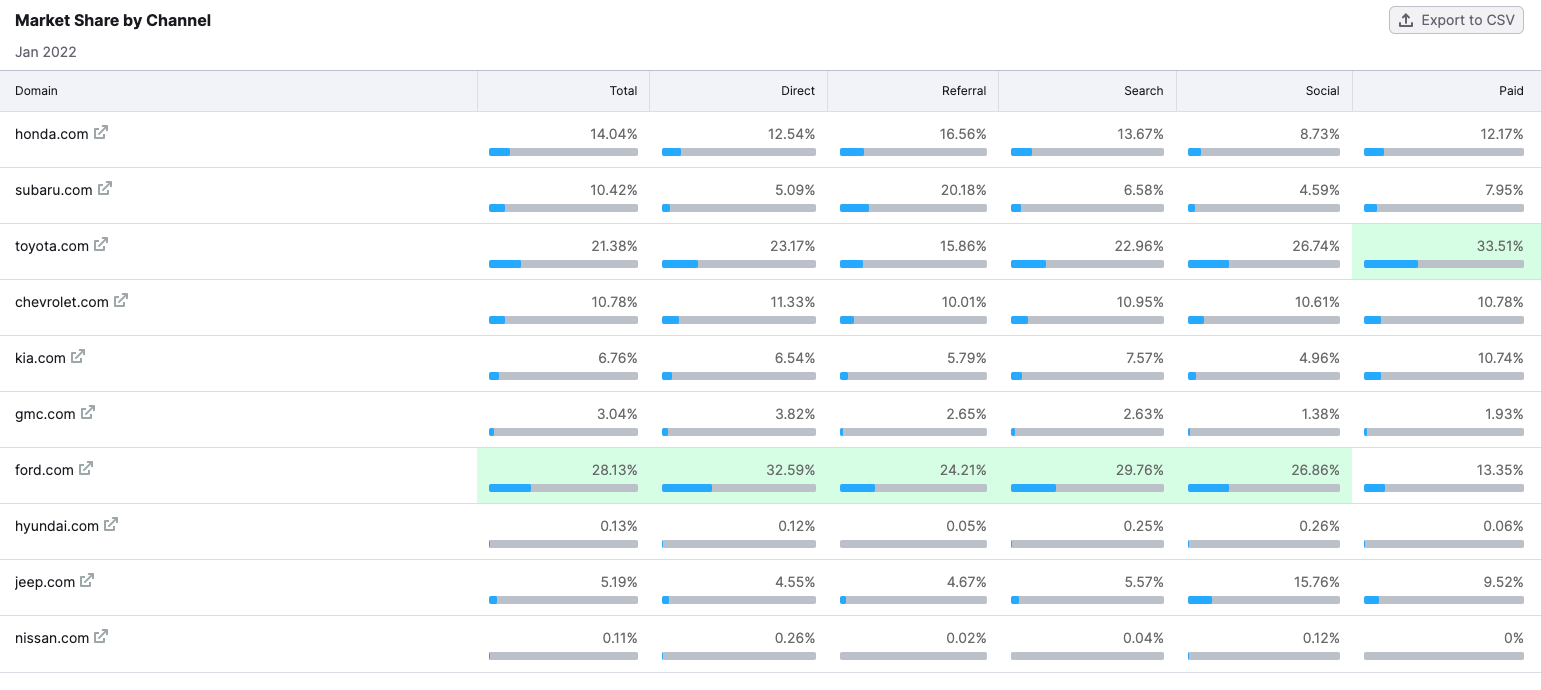Screen dimensions: 1541x690
Task: Sort the table by the Search column
Action: (1143, 90)
